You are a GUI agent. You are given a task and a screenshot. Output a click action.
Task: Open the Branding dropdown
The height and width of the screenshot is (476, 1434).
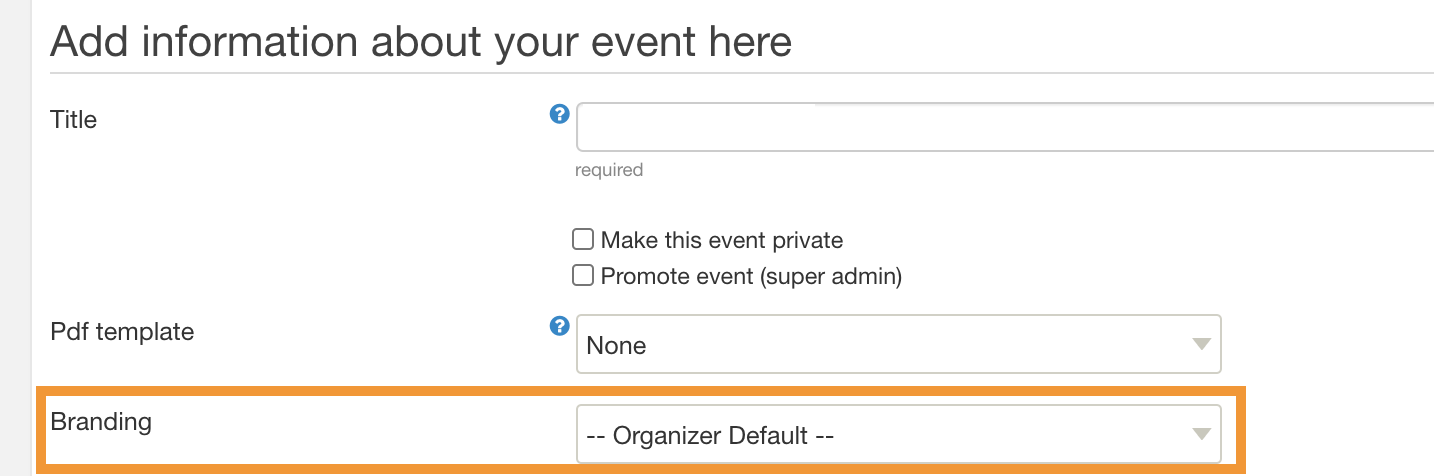(898, 434)
